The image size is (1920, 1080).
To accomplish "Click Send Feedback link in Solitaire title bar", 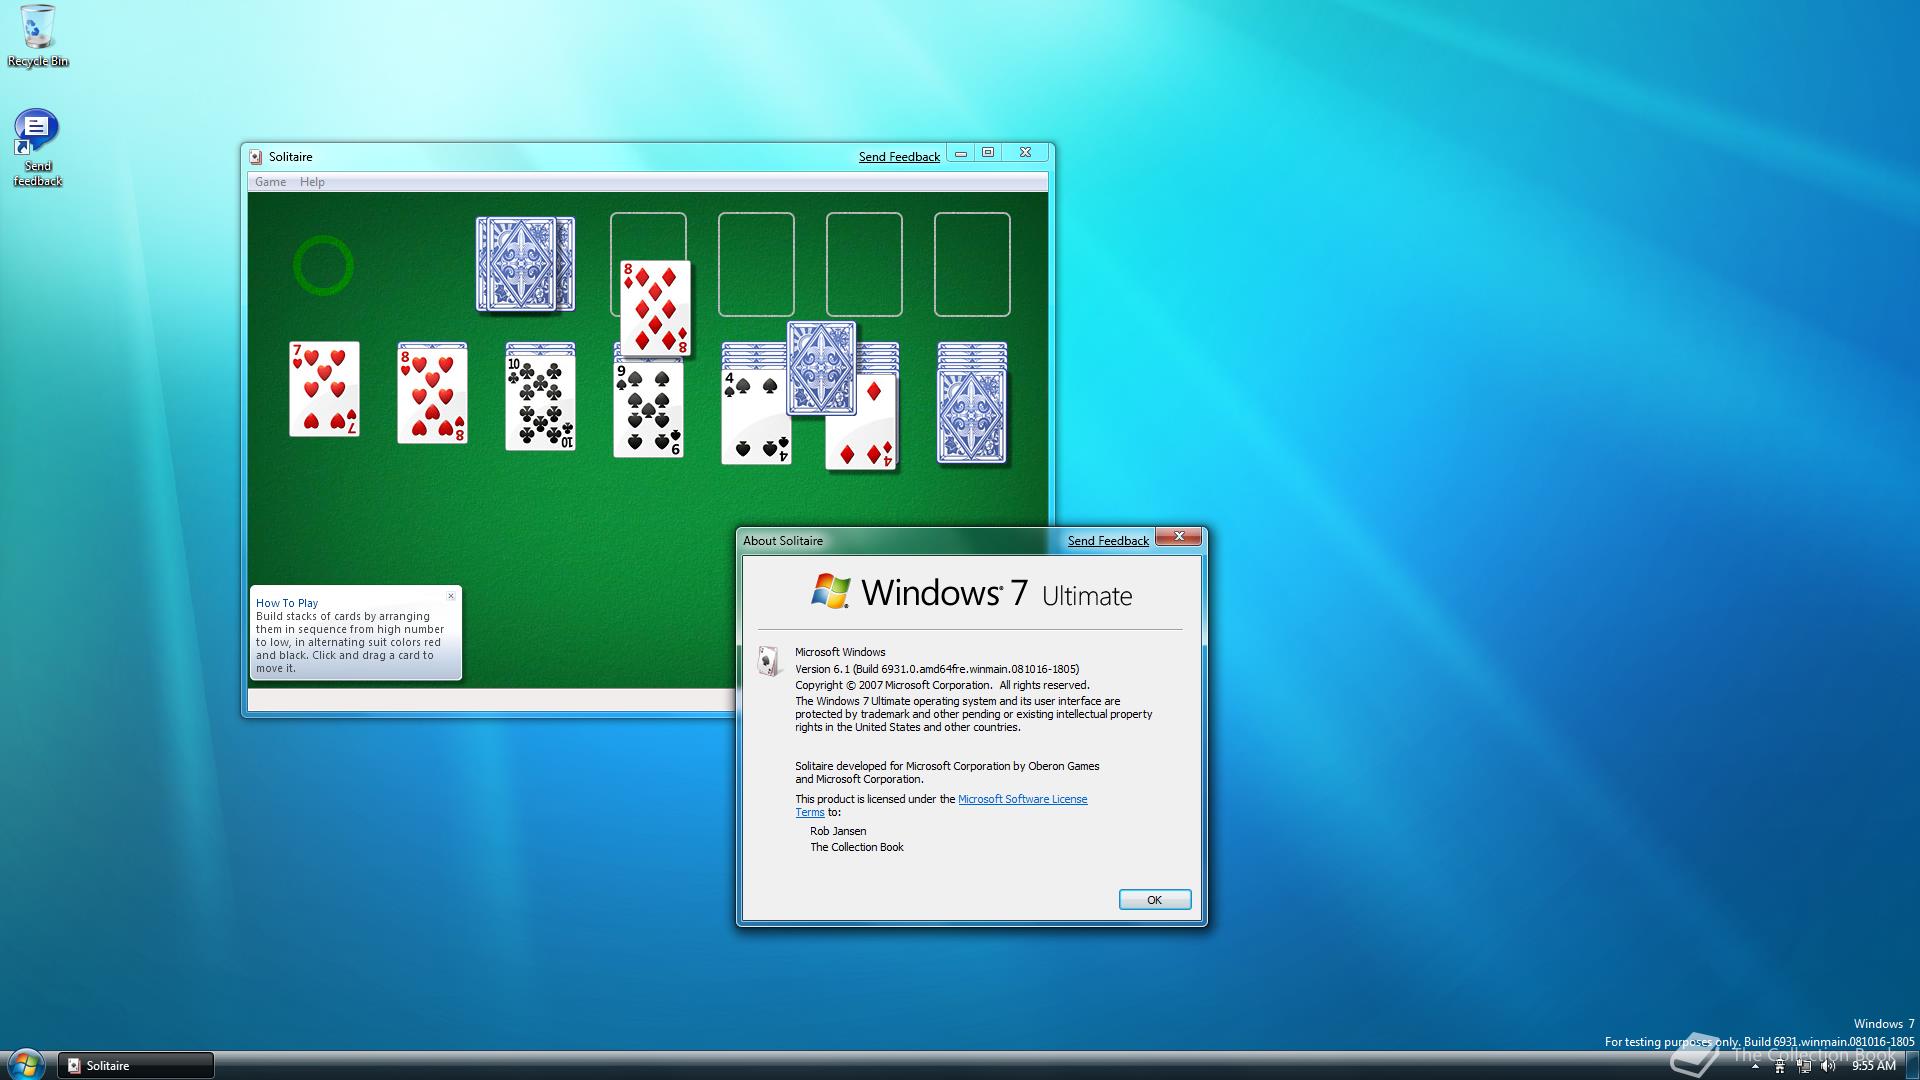I will point(899,157).
